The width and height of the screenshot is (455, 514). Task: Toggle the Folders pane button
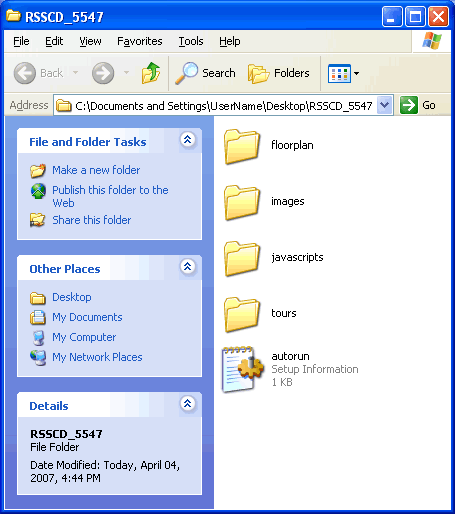(279, 73)
